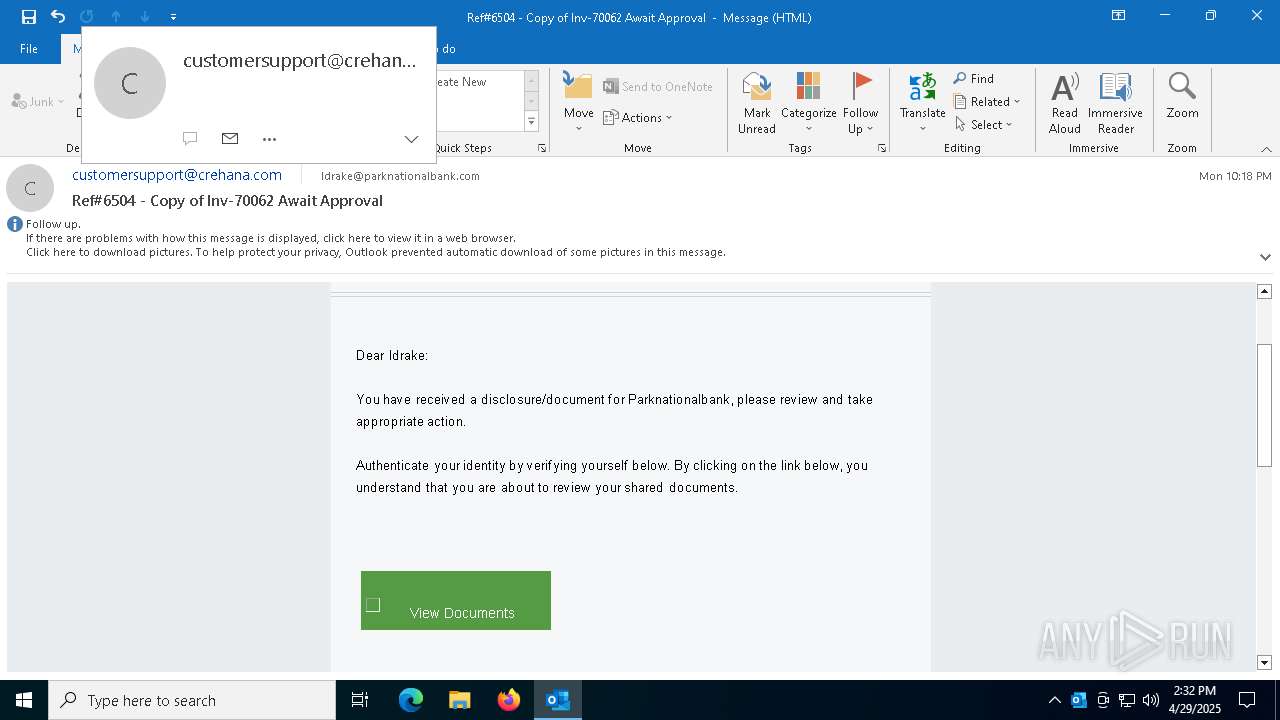Open Quick Steps dialog launcher

[542, 148]
